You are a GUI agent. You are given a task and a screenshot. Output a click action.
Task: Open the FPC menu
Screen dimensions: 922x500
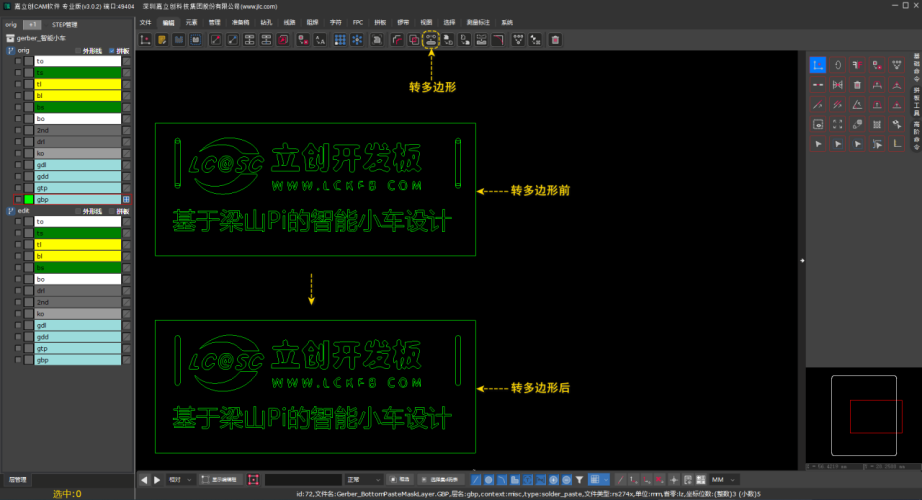pos(358,22)
